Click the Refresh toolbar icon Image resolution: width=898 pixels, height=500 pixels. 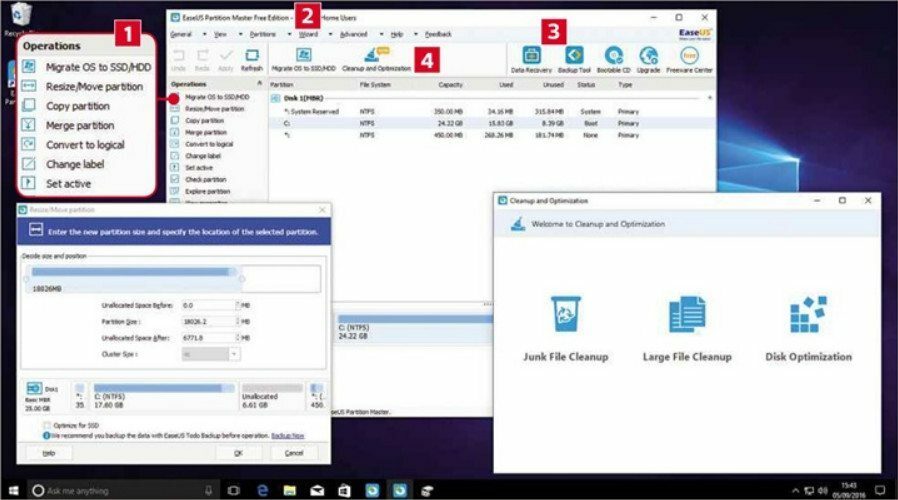(251, 56)
